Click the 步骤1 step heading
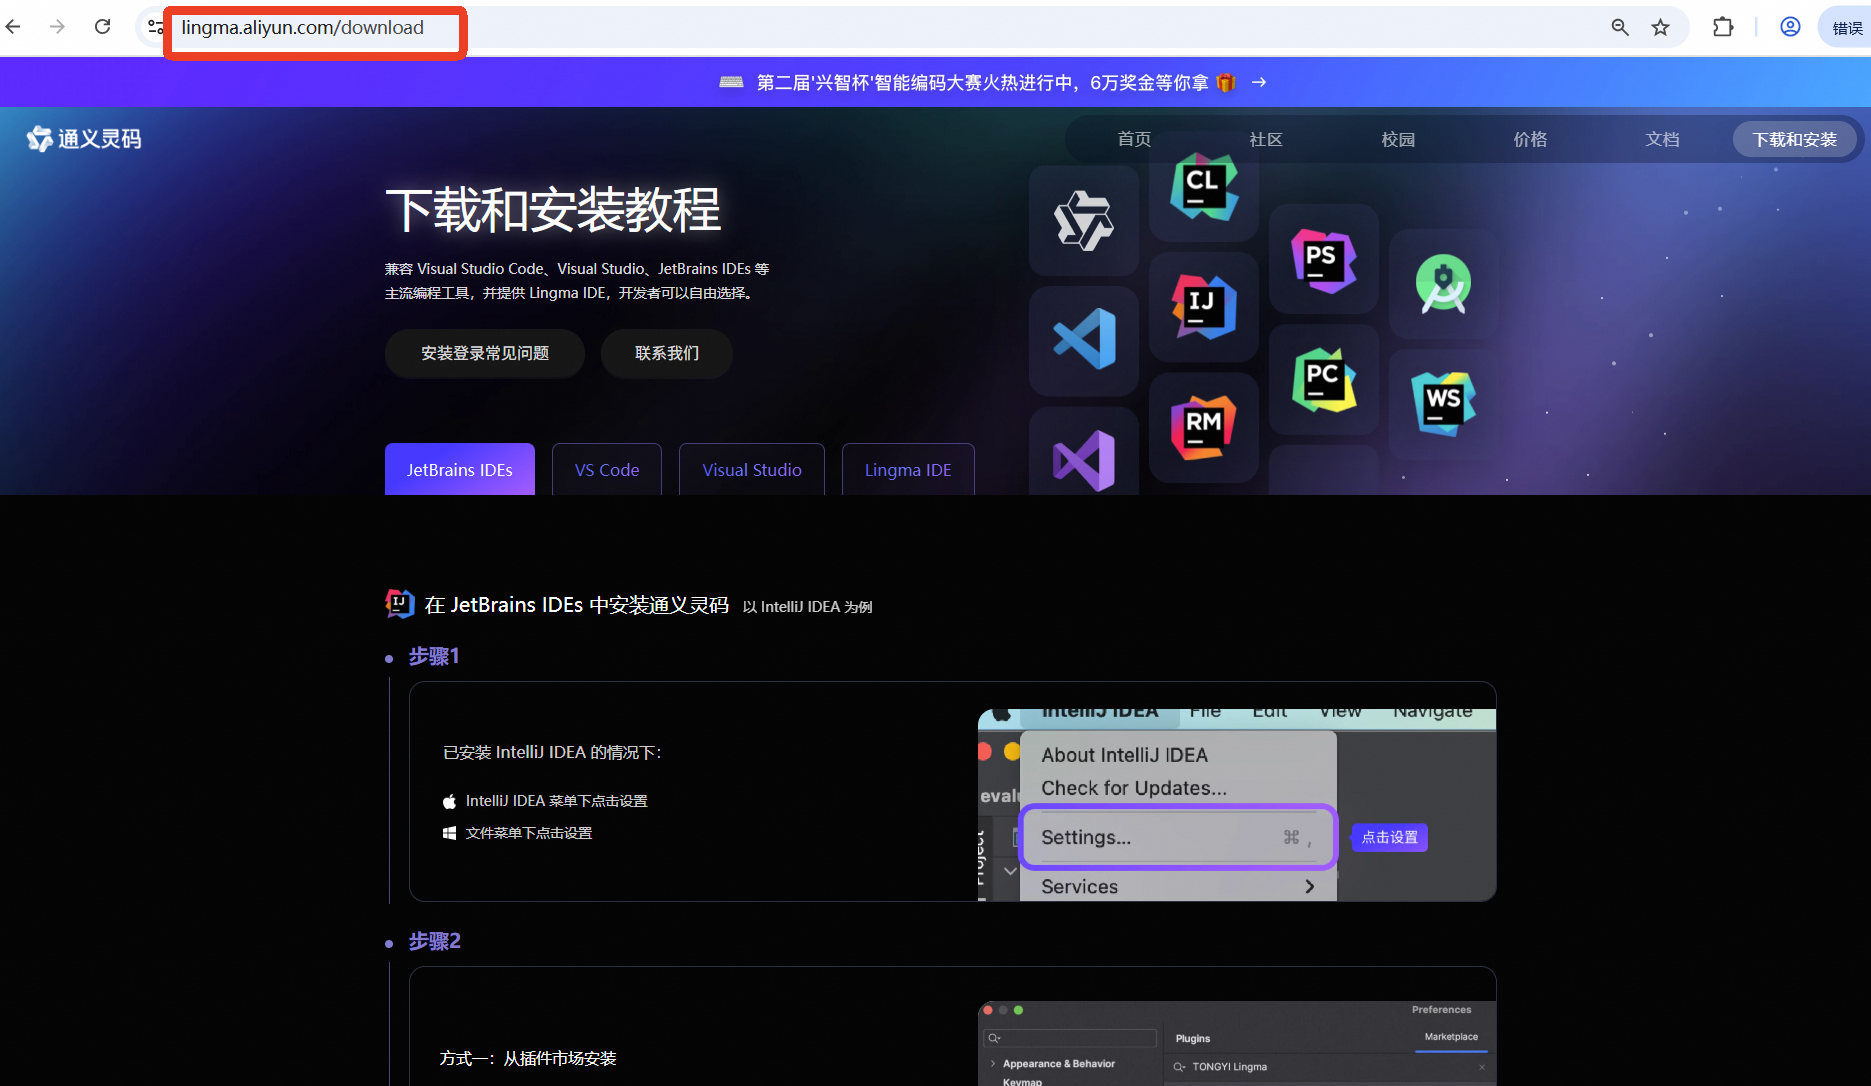This screenshot has height=1086, width=1871. point(434,656)
